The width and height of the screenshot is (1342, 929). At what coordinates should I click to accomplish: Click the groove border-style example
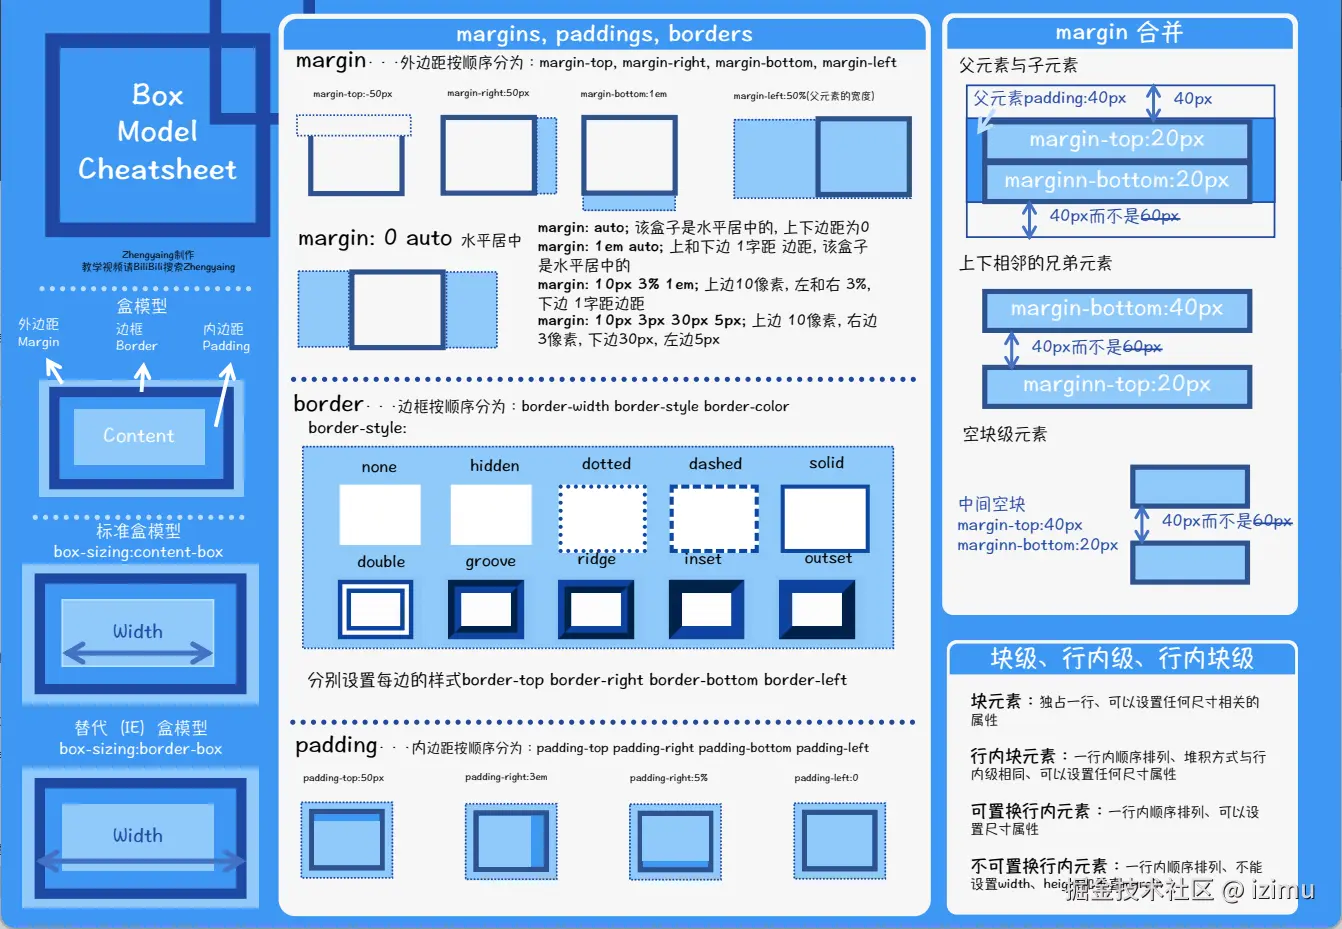tap(485, 608)
